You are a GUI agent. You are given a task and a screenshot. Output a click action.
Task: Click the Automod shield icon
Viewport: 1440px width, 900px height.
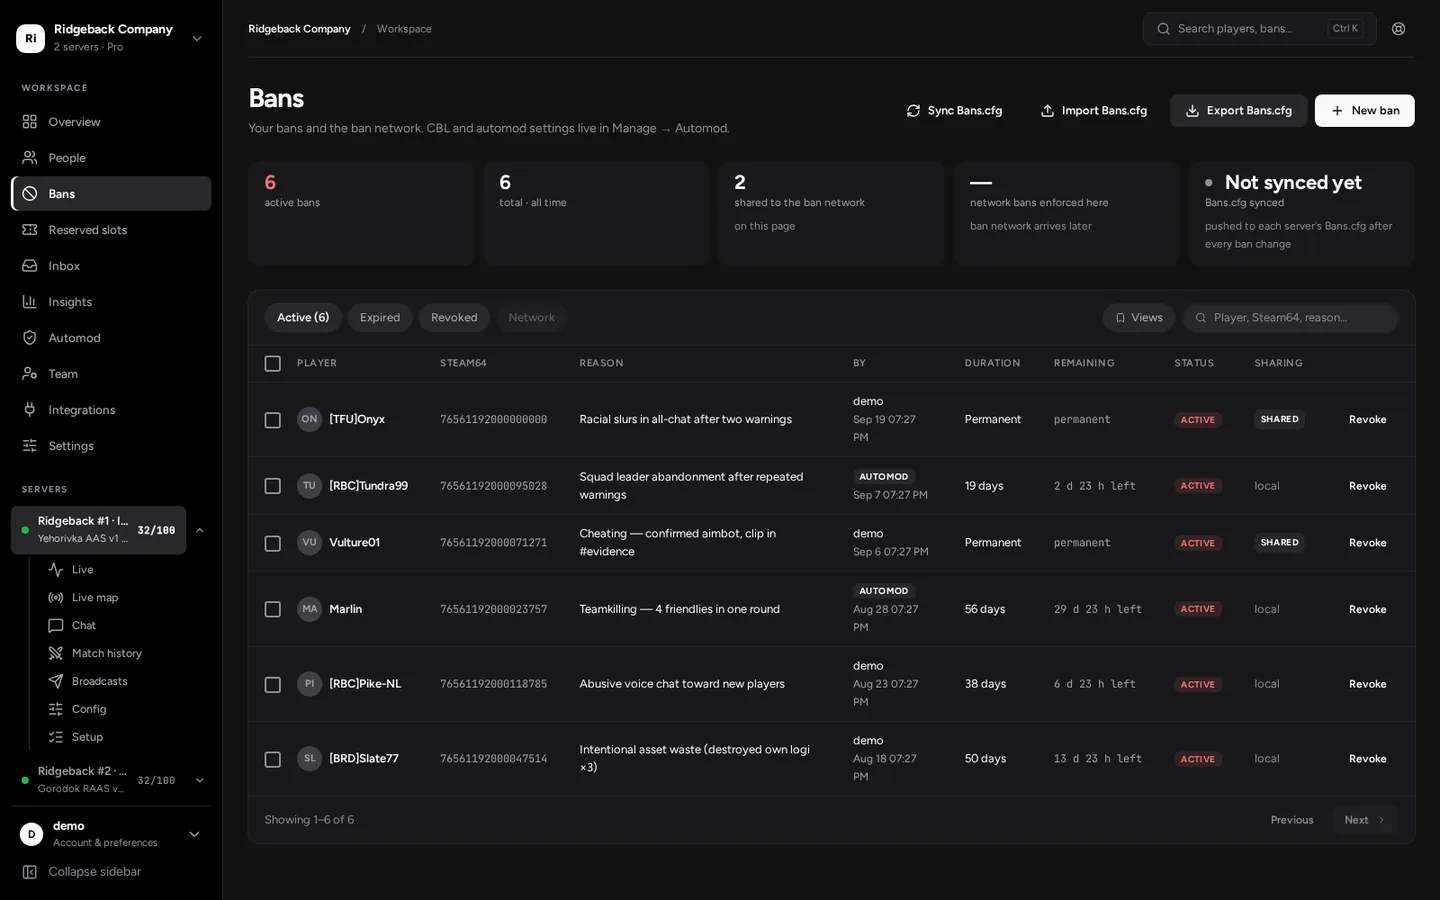pos(30,338)
